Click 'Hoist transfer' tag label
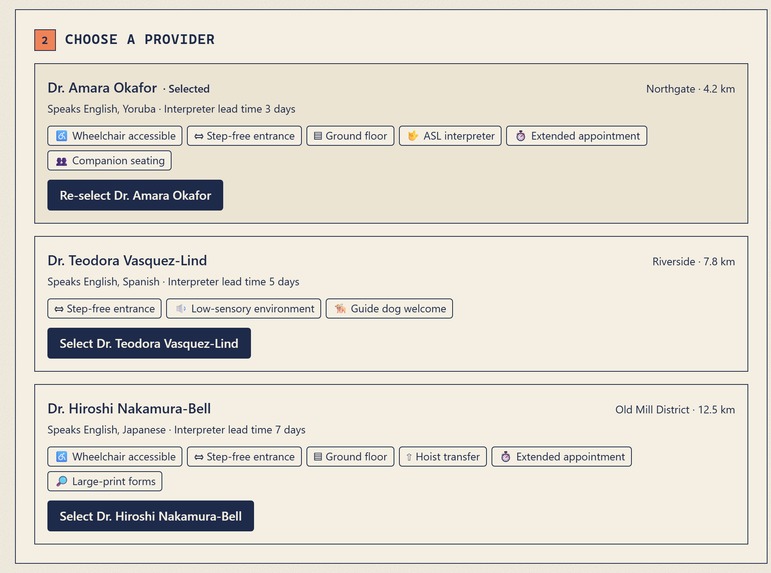This screenshot has height=573, width=771. click(x=447, y=456)
